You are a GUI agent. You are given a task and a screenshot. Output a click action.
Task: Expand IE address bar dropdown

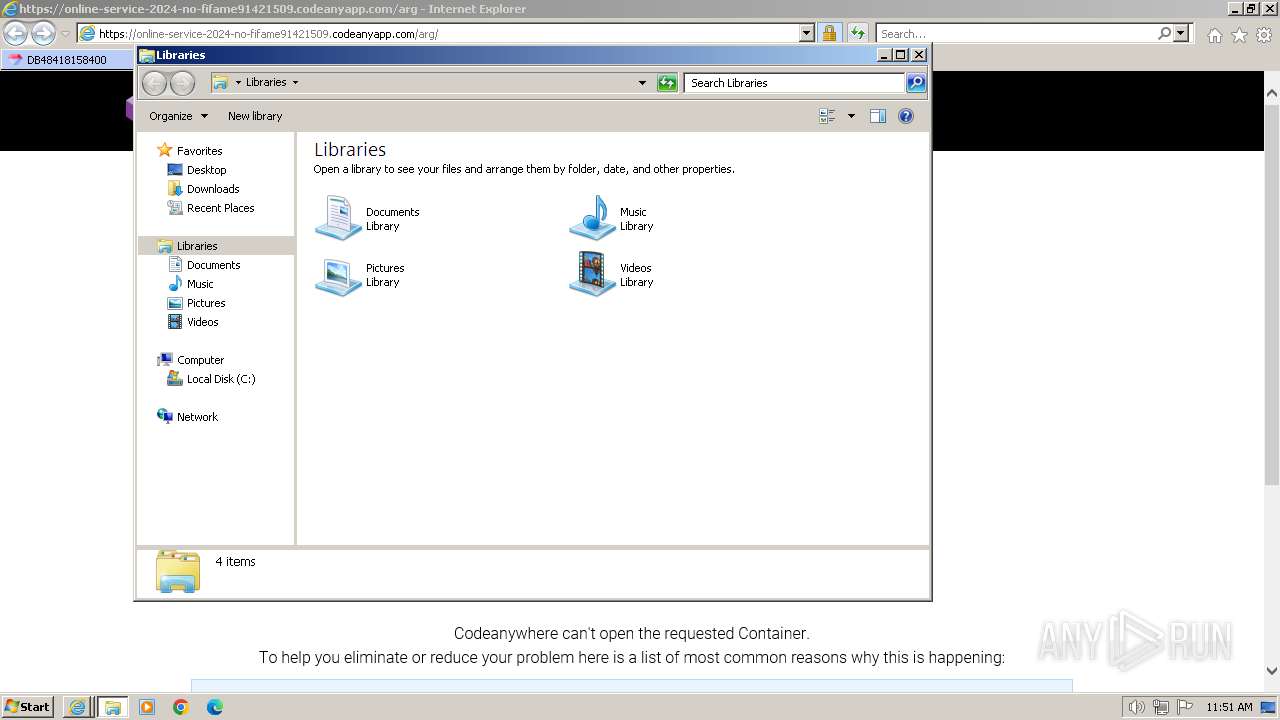807,33
